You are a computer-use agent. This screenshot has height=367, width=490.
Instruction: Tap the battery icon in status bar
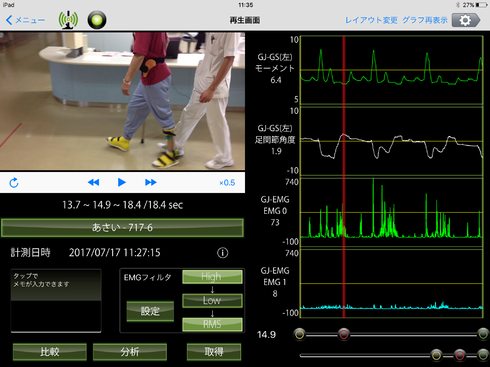pyautogui.click(x=482, y=5)
